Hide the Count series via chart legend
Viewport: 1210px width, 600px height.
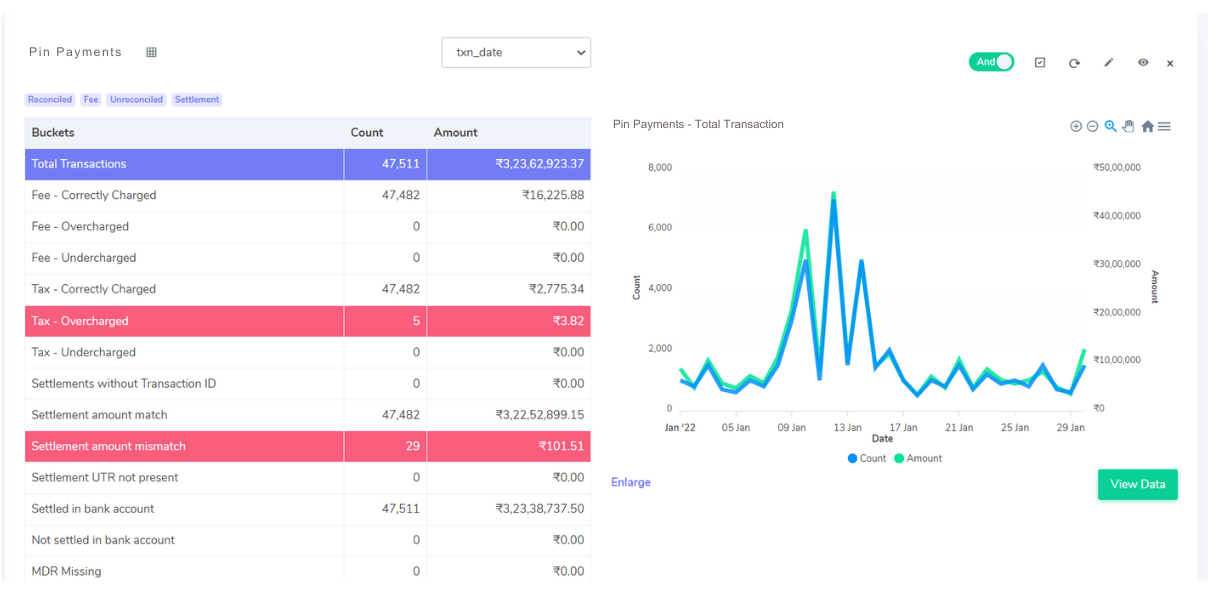click(x=866, y=458)
